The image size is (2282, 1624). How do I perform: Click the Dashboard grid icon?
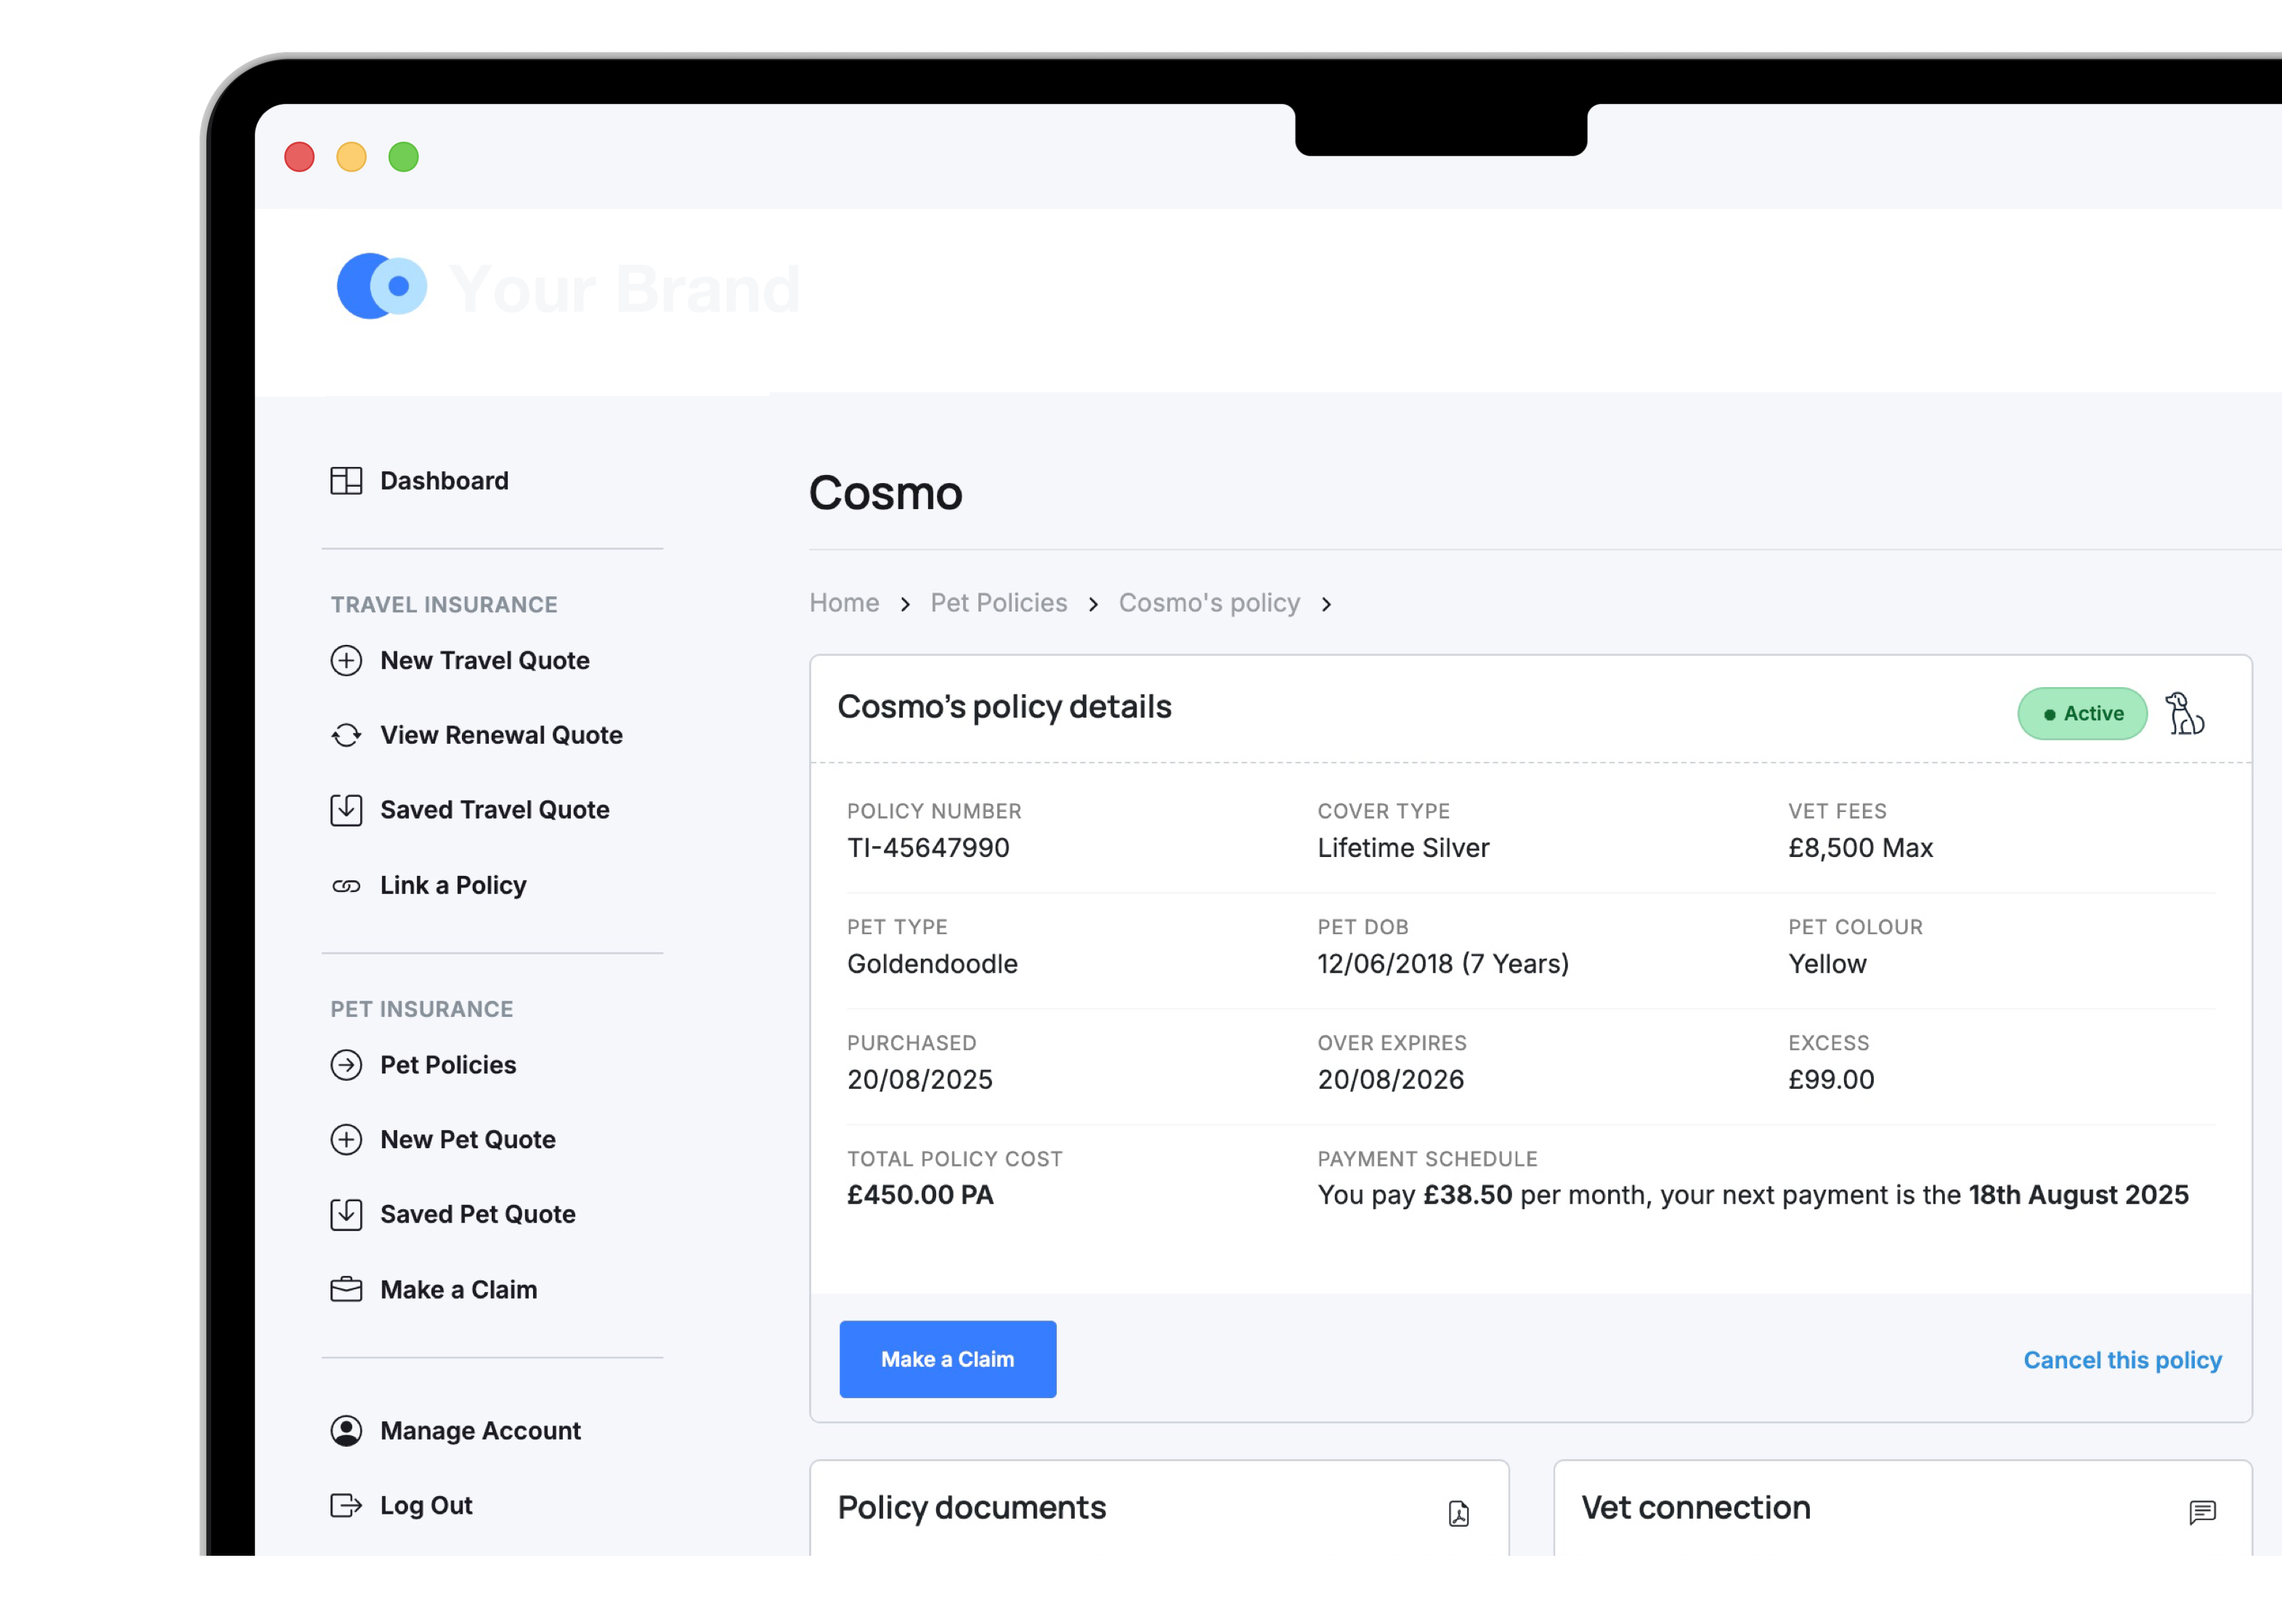(x=346, y=481)
